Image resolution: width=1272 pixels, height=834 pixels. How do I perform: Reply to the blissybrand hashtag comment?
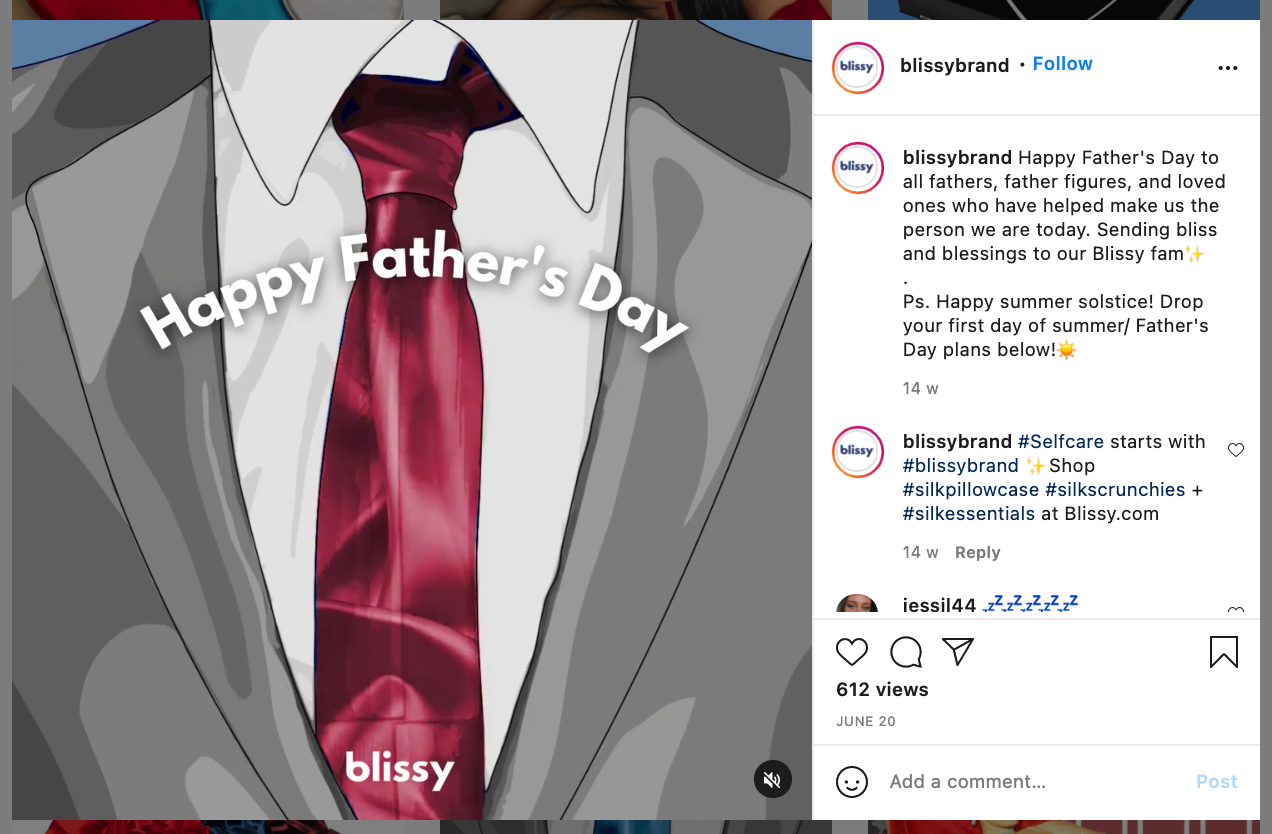pyautogui.click(x=977, y=552)
